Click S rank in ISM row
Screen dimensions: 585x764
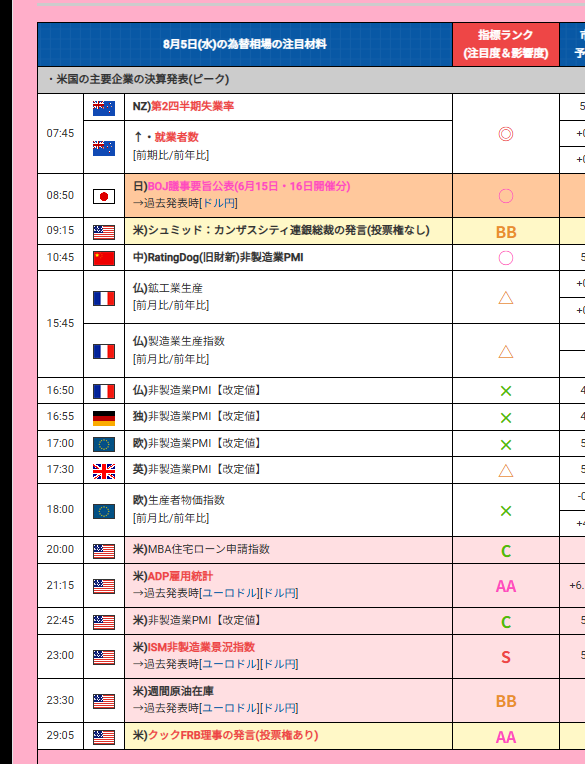[506, 657]
